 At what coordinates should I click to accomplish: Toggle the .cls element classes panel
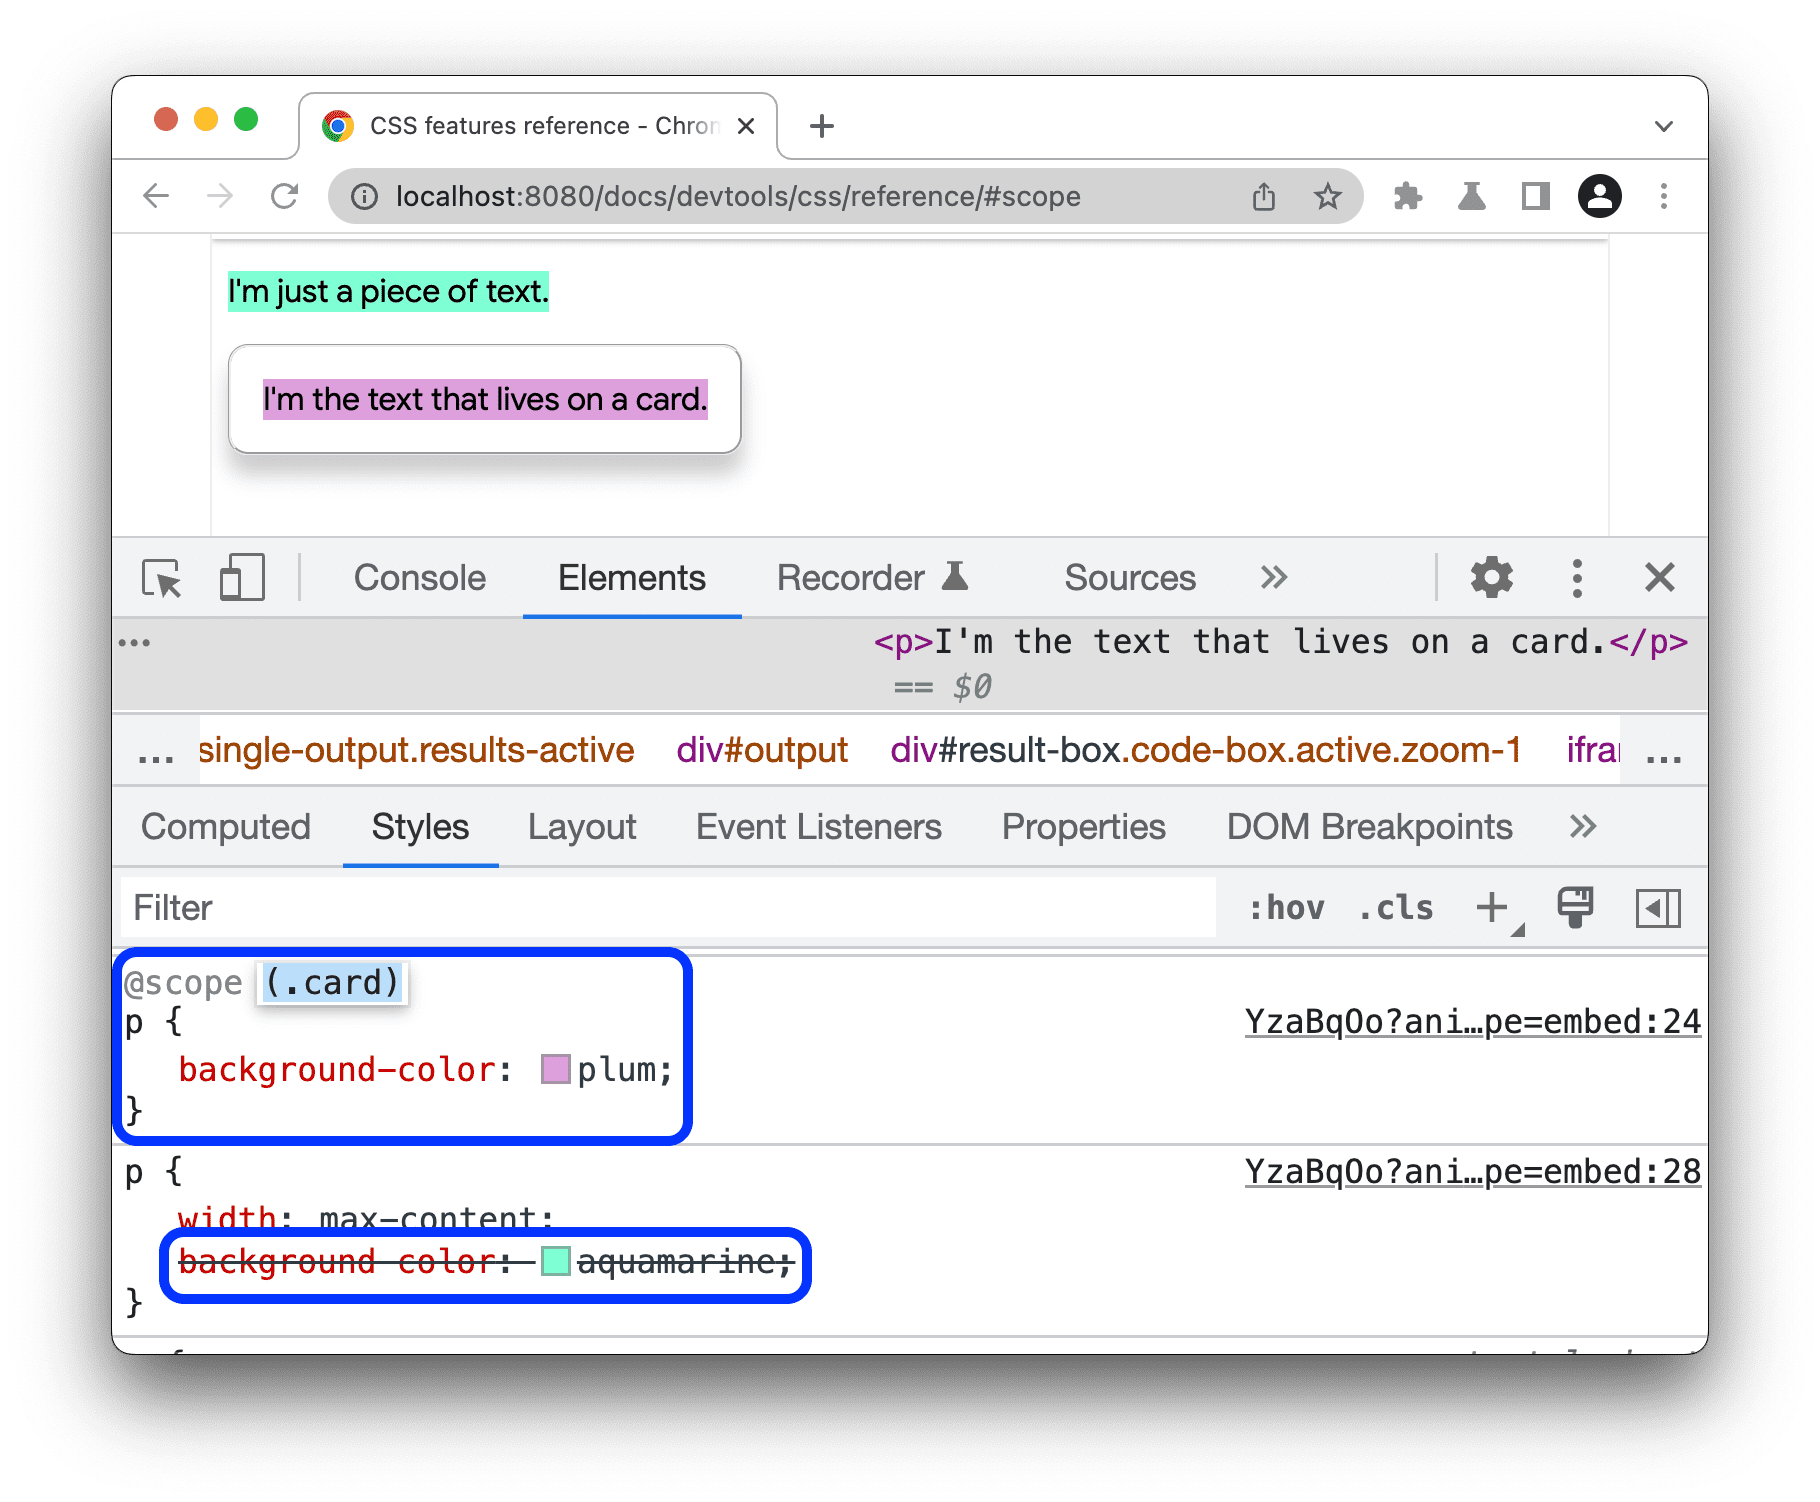pyautogui.click(x=1396, y=908)
